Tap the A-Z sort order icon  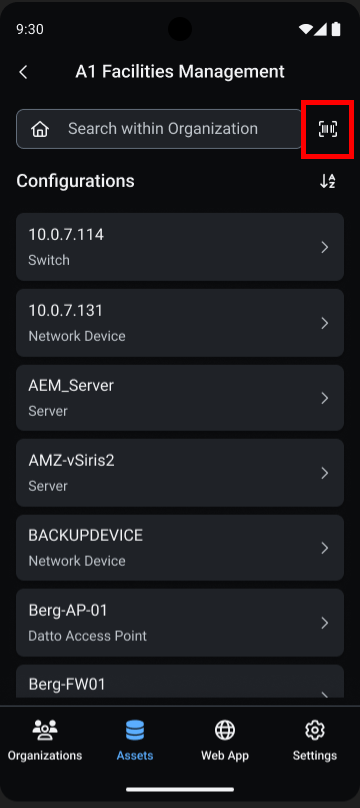(328, 181)
